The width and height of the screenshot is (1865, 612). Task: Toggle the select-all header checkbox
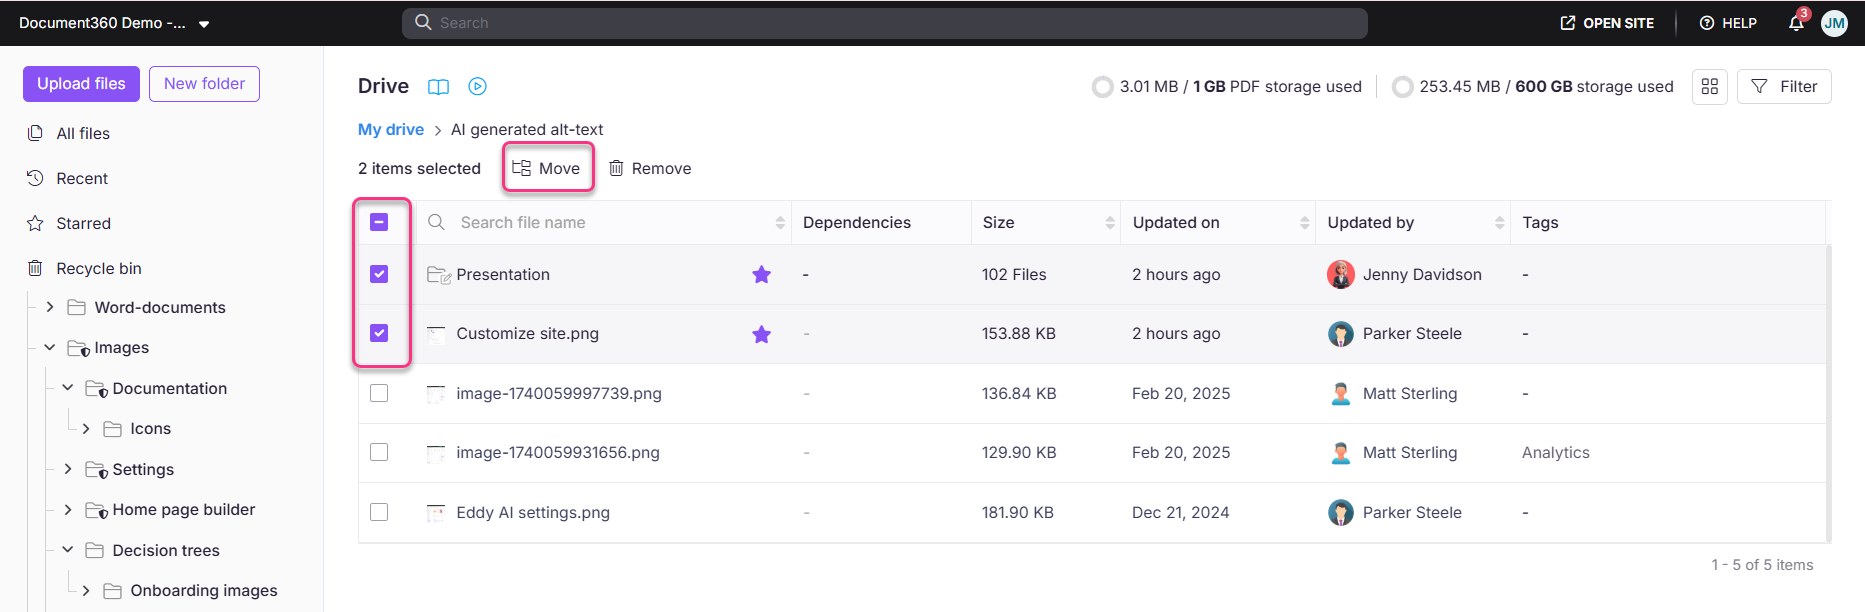pos(379,222)
